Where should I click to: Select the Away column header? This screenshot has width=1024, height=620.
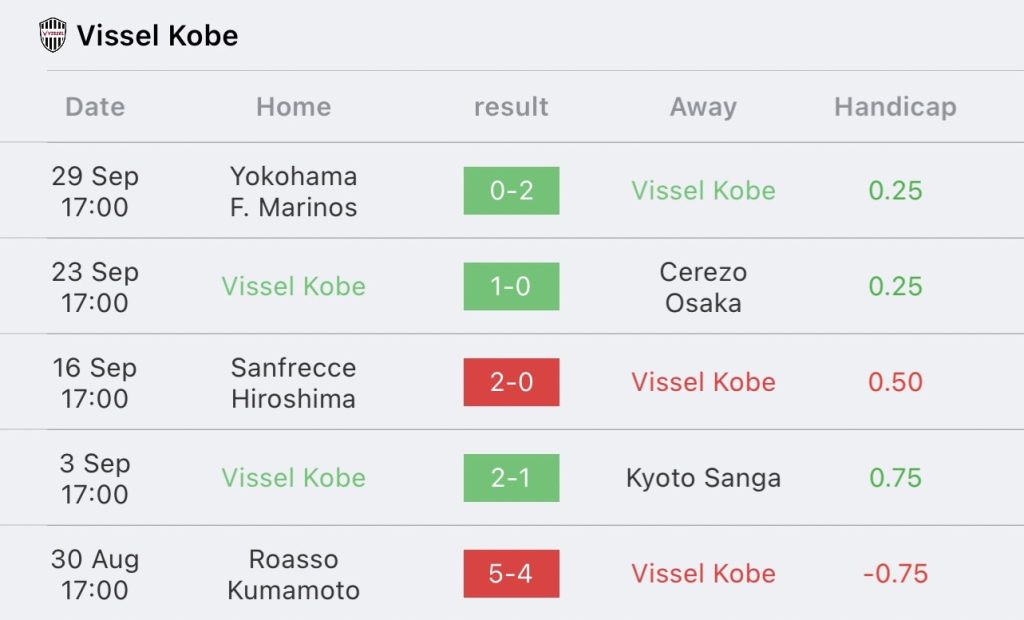[703, 106]
